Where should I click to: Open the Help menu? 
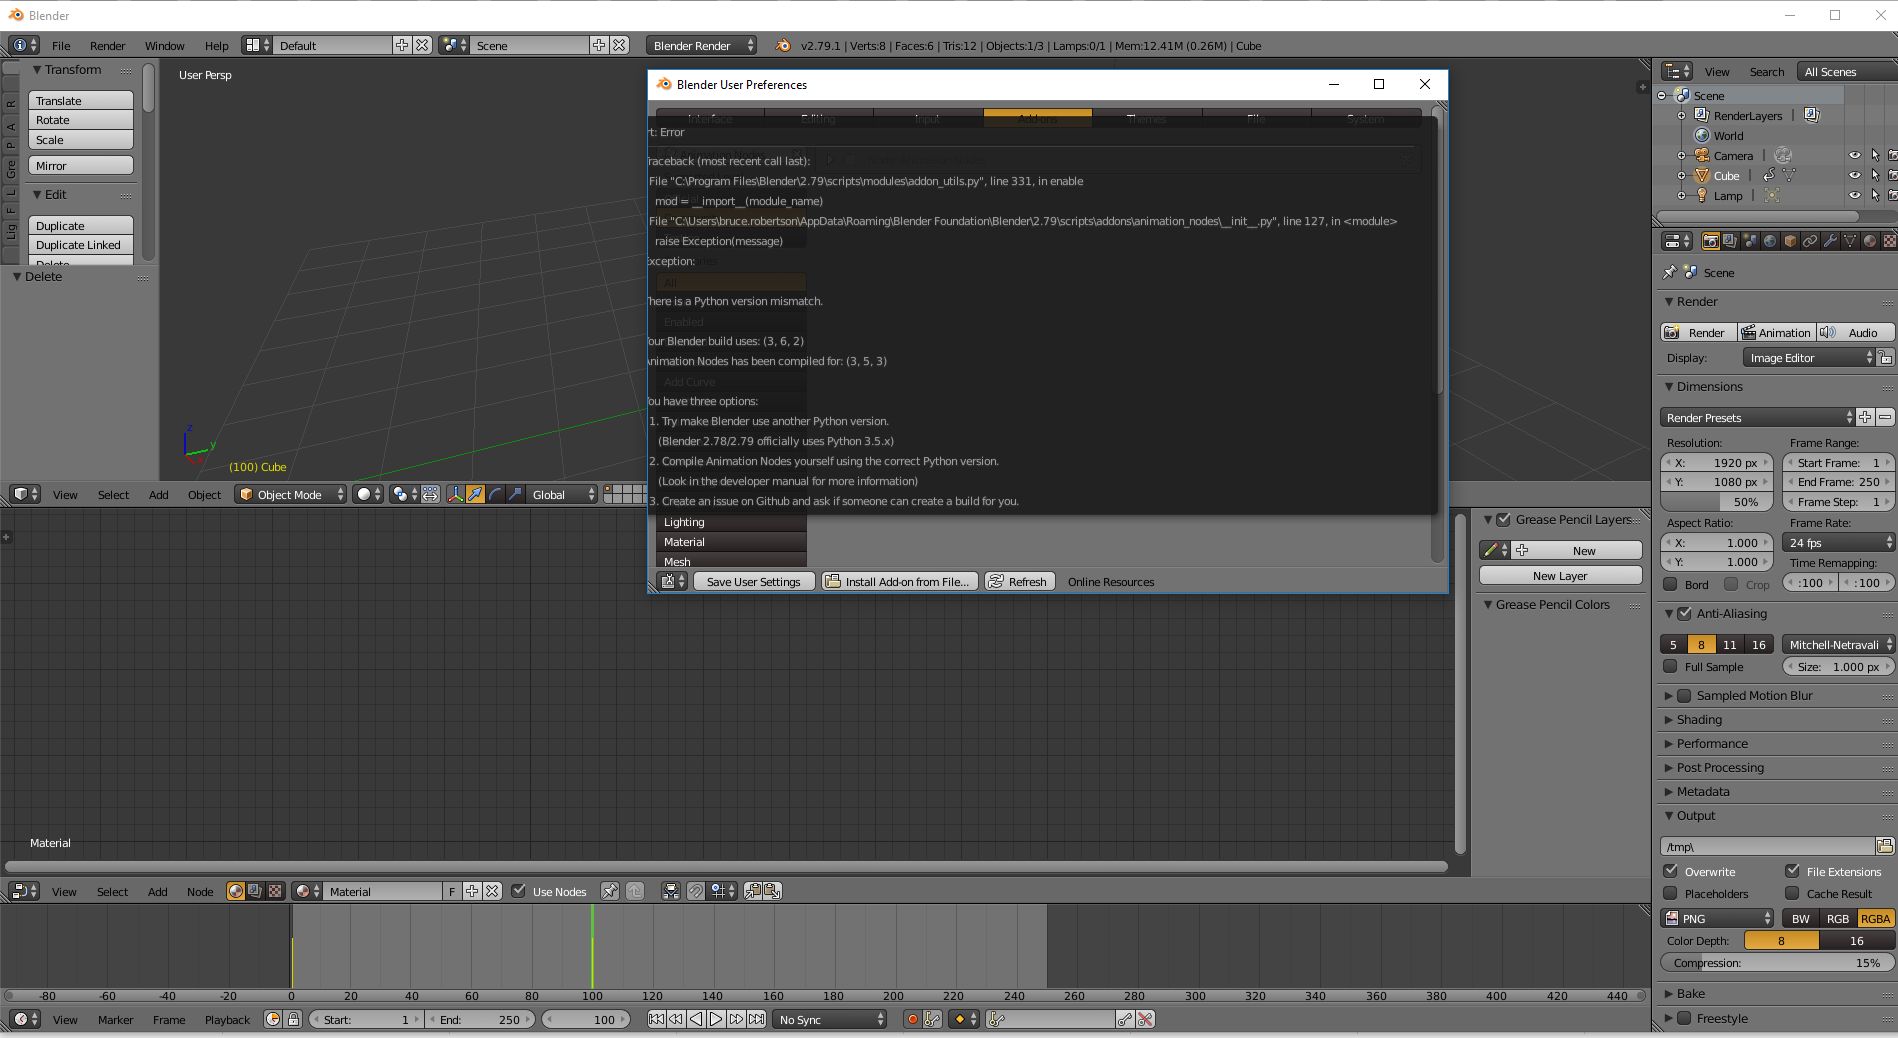point(216,46)
